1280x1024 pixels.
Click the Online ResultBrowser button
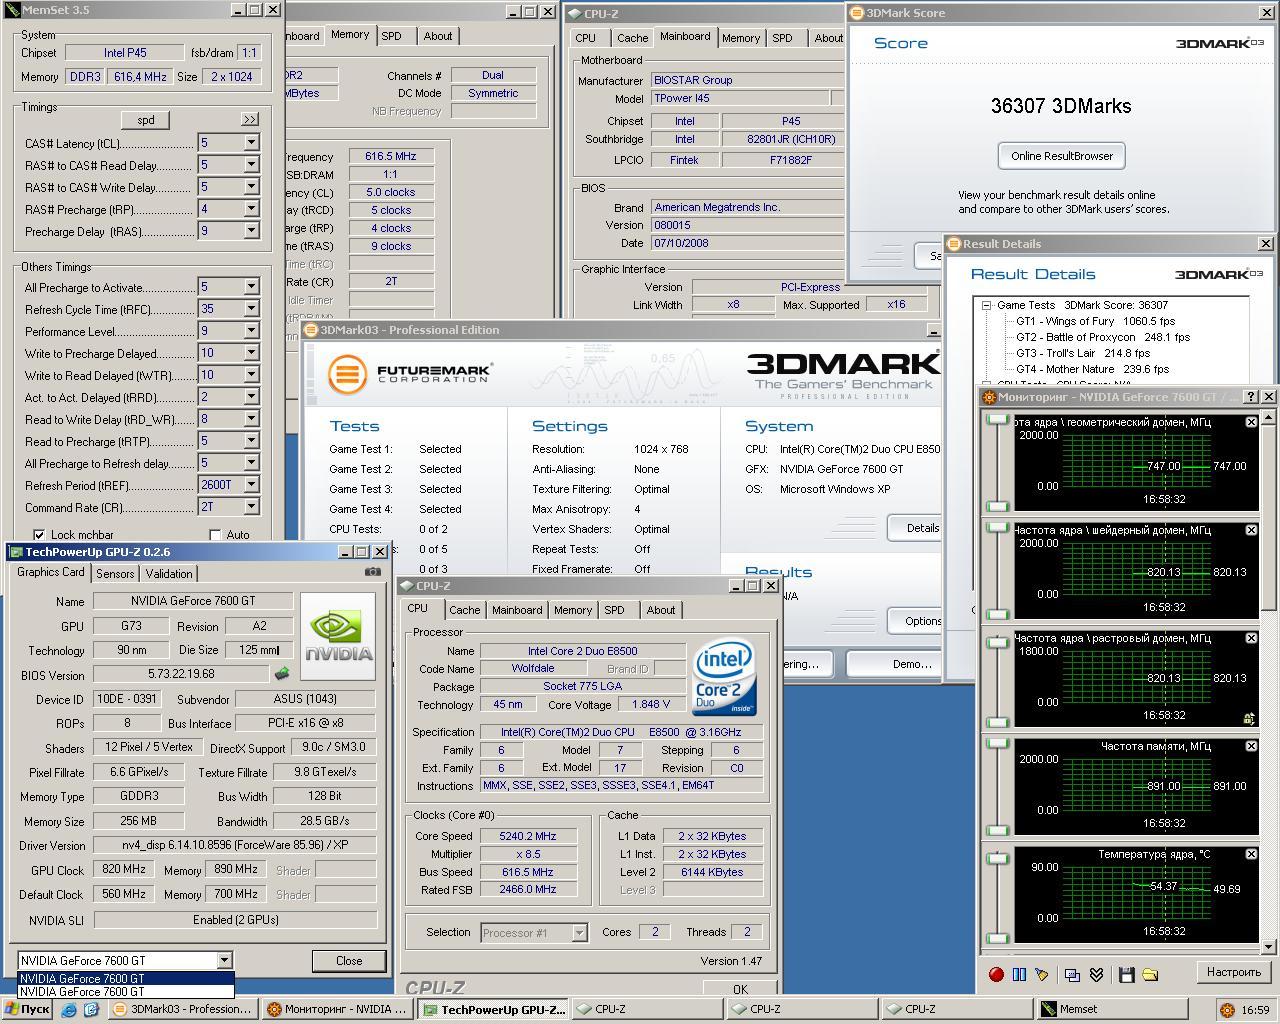point(1061,156)
